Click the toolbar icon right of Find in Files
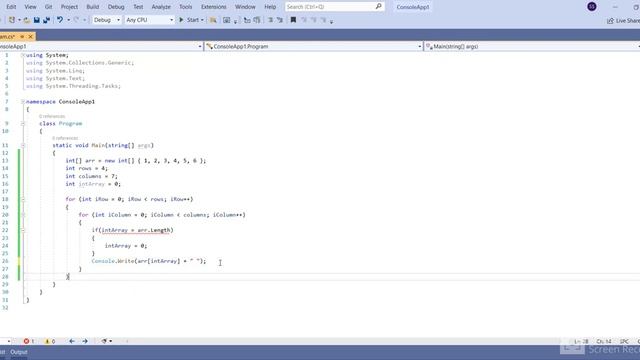 pos(227,20)
